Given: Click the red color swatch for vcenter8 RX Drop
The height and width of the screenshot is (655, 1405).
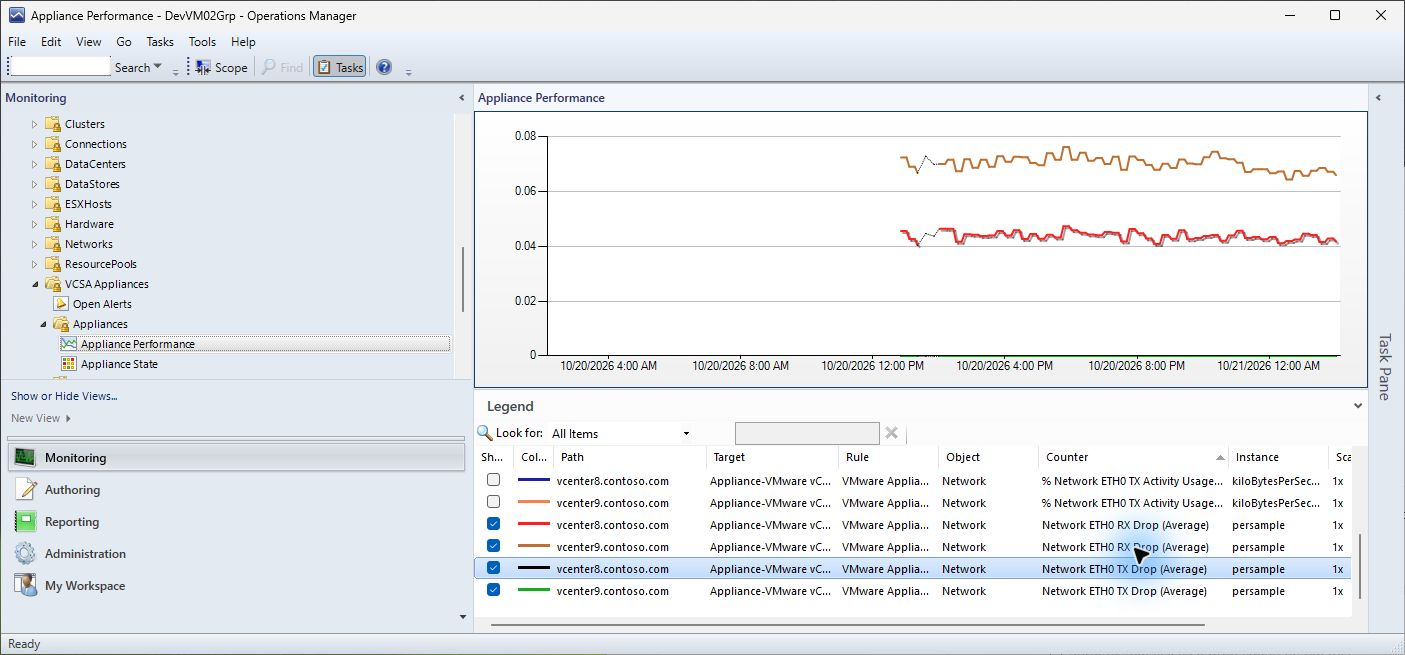Looking at the screenshot, I should pos(534,524).
